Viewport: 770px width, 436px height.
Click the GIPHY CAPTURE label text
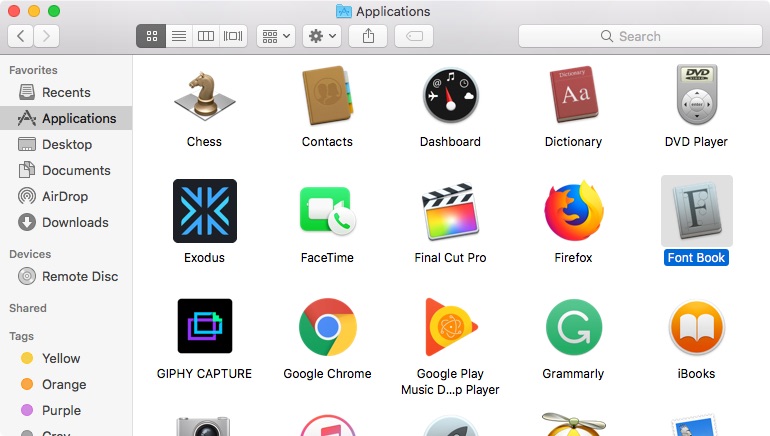(204, 374)
